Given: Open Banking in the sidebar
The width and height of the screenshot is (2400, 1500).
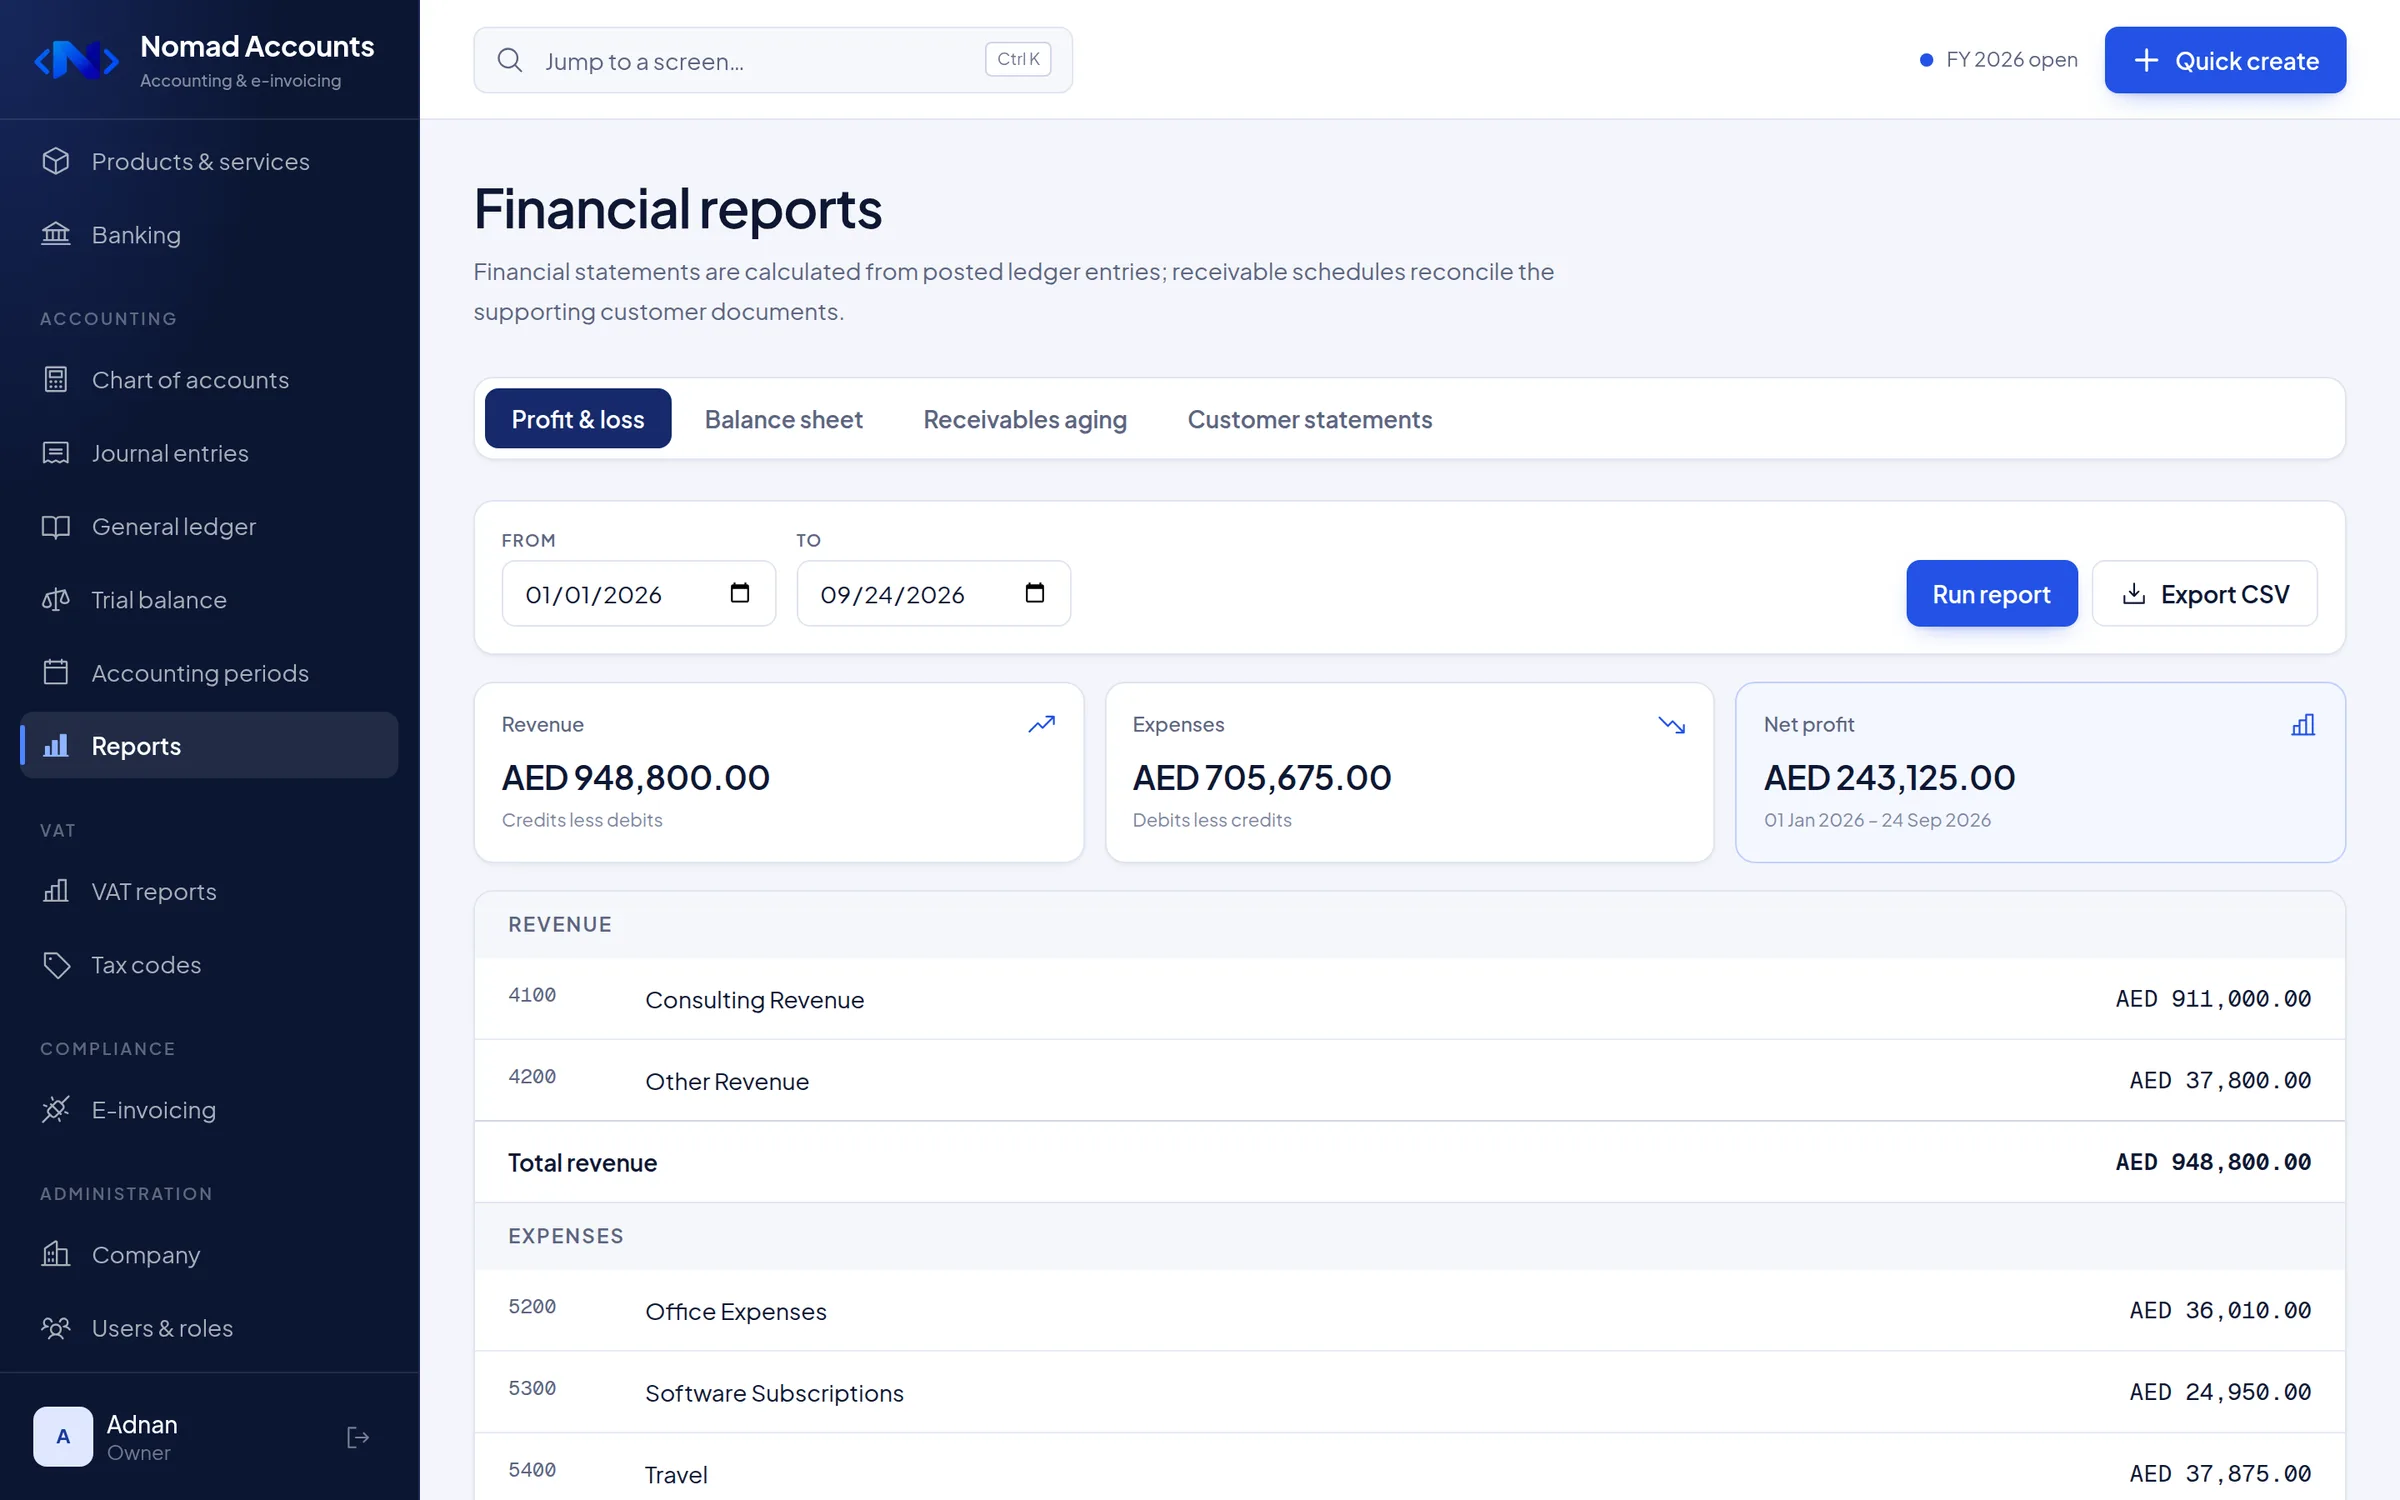Looking at the screenshot, I should (x=209, y=234).
